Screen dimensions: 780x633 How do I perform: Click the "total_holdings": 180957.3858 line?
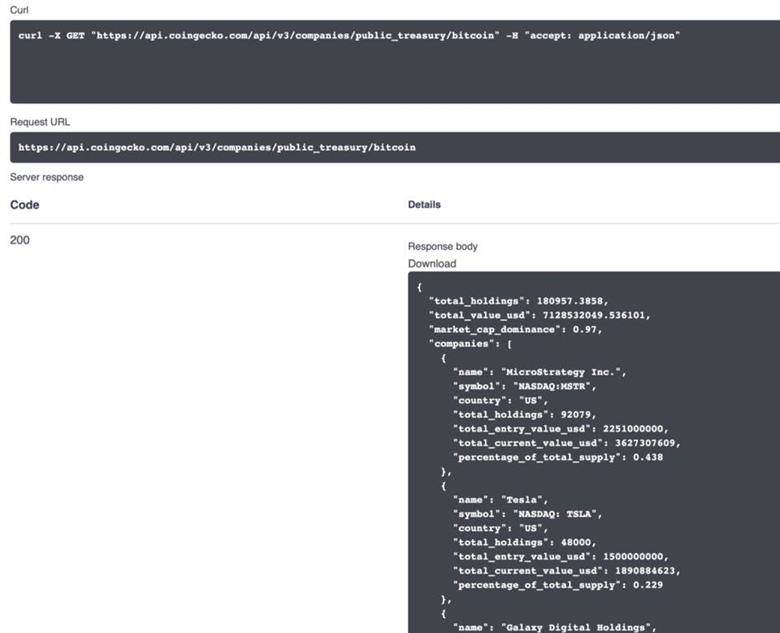518,301
